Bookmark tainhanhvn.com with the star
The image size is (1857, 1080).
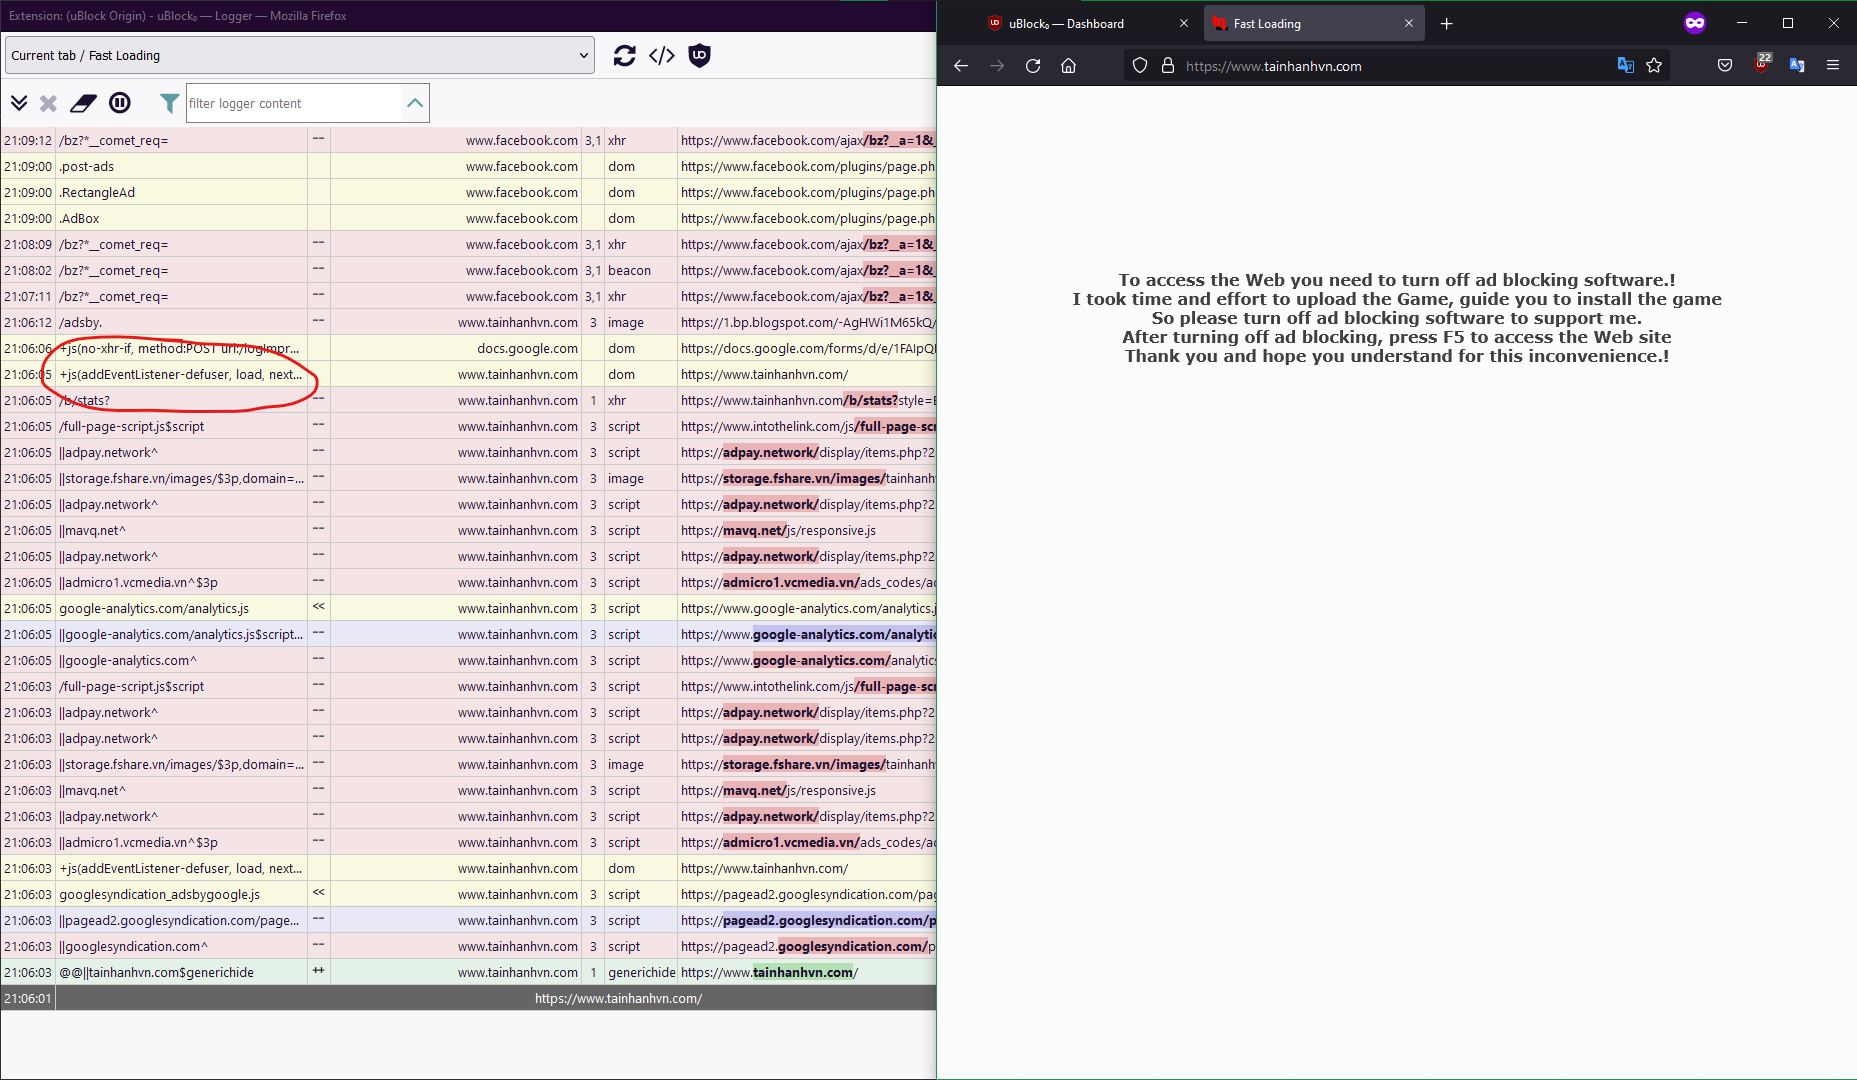point(1654,66)
